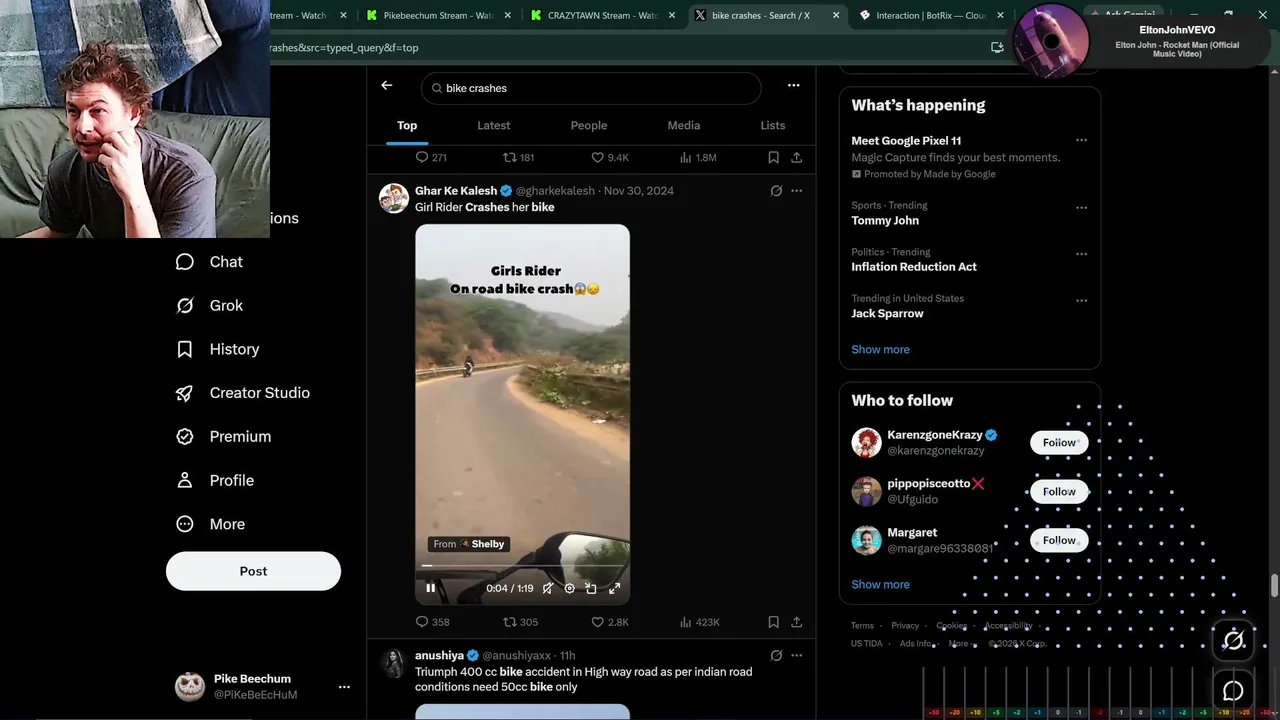Open Pike Beechum account menu dots

(344, 687)
